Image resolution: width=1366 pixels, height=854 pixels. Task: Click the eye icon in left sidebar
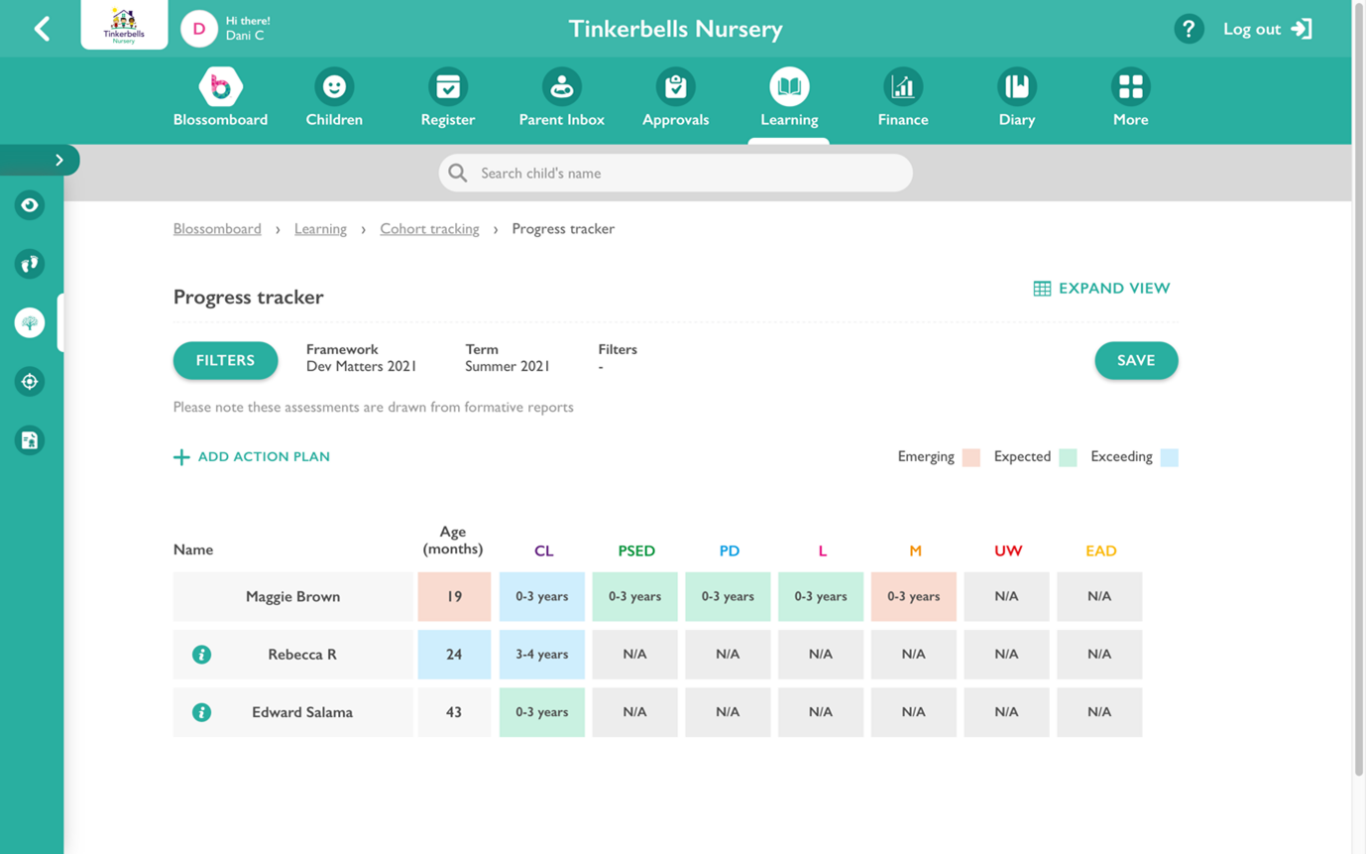pos(29,205)
